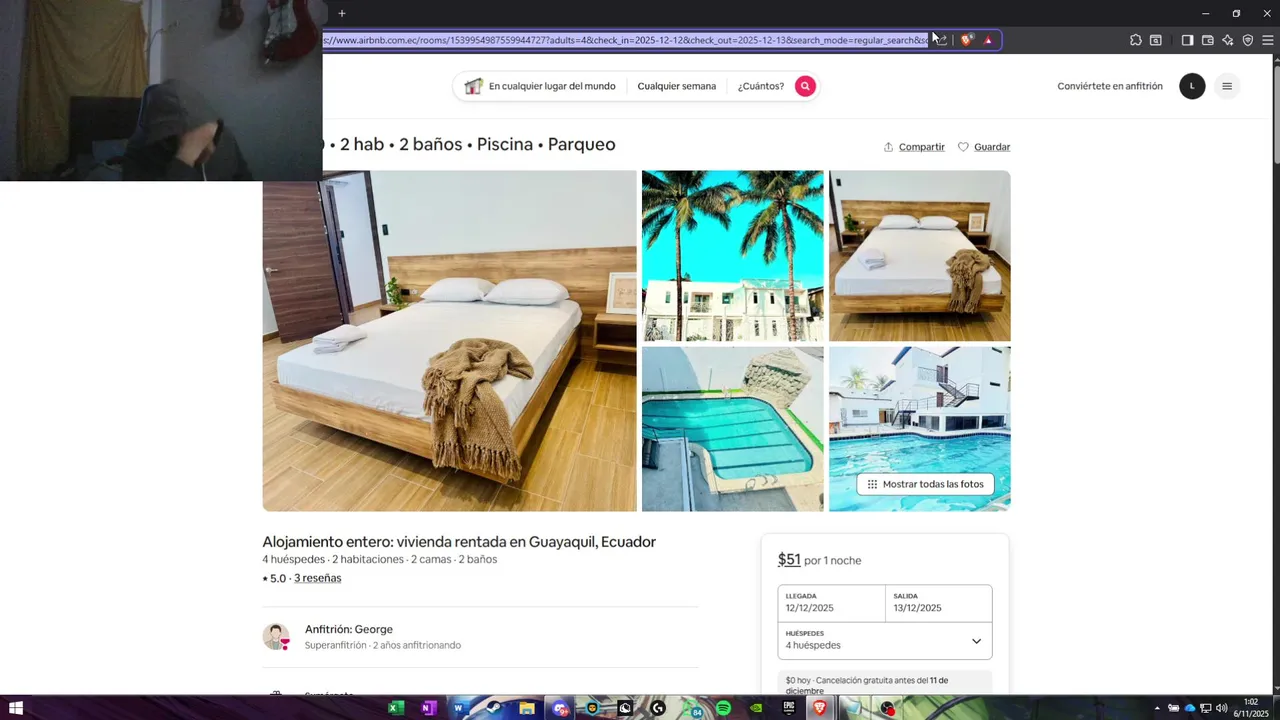The height and width of the screenshot is (720, 1280).
Task: Open the large bedroom main photo
Action: (x=449, y=341)
